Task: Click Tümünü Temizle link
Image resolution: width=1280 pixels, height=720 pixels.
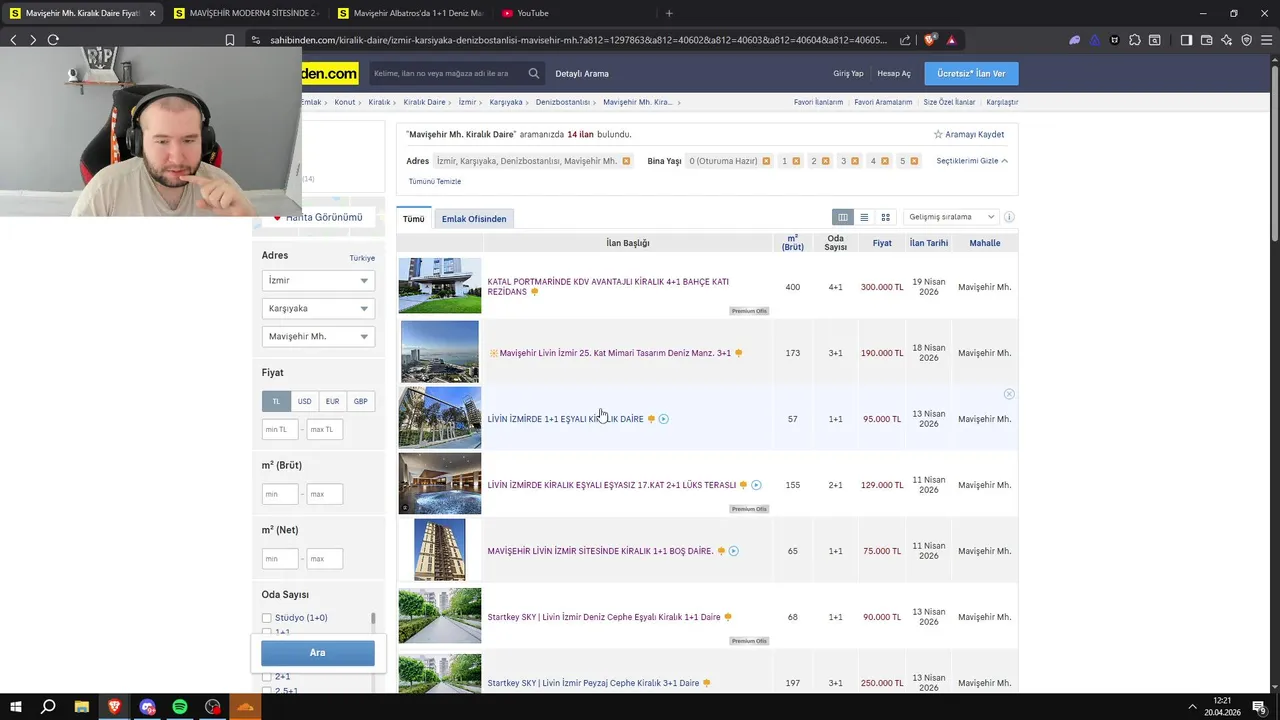Action: [435, 181]
